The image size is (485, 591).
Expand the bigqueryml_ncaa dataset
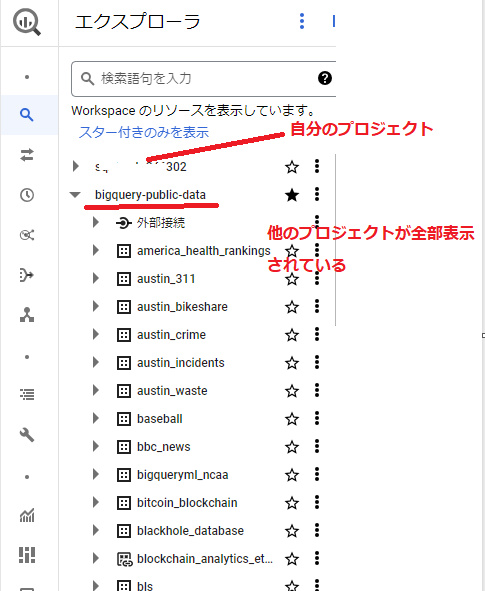[x=96, y=474]
